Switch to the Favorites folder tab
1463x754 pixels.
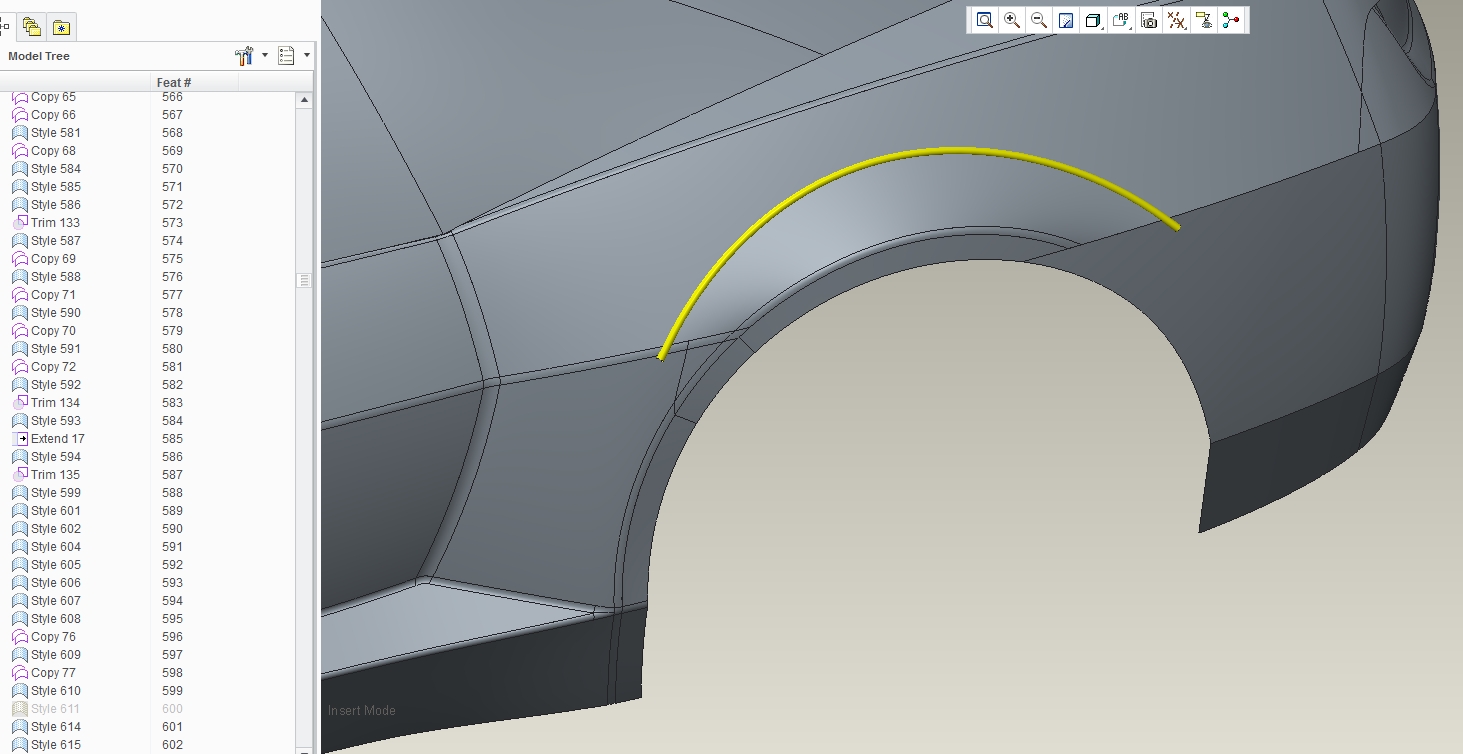click(61, 27)
